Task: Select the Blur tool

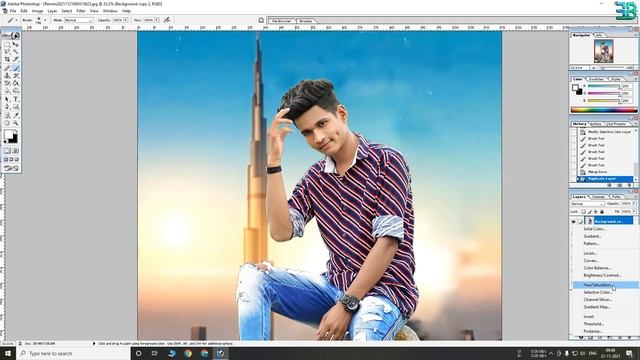Action: pyautogui.click(x=7, y=91)
